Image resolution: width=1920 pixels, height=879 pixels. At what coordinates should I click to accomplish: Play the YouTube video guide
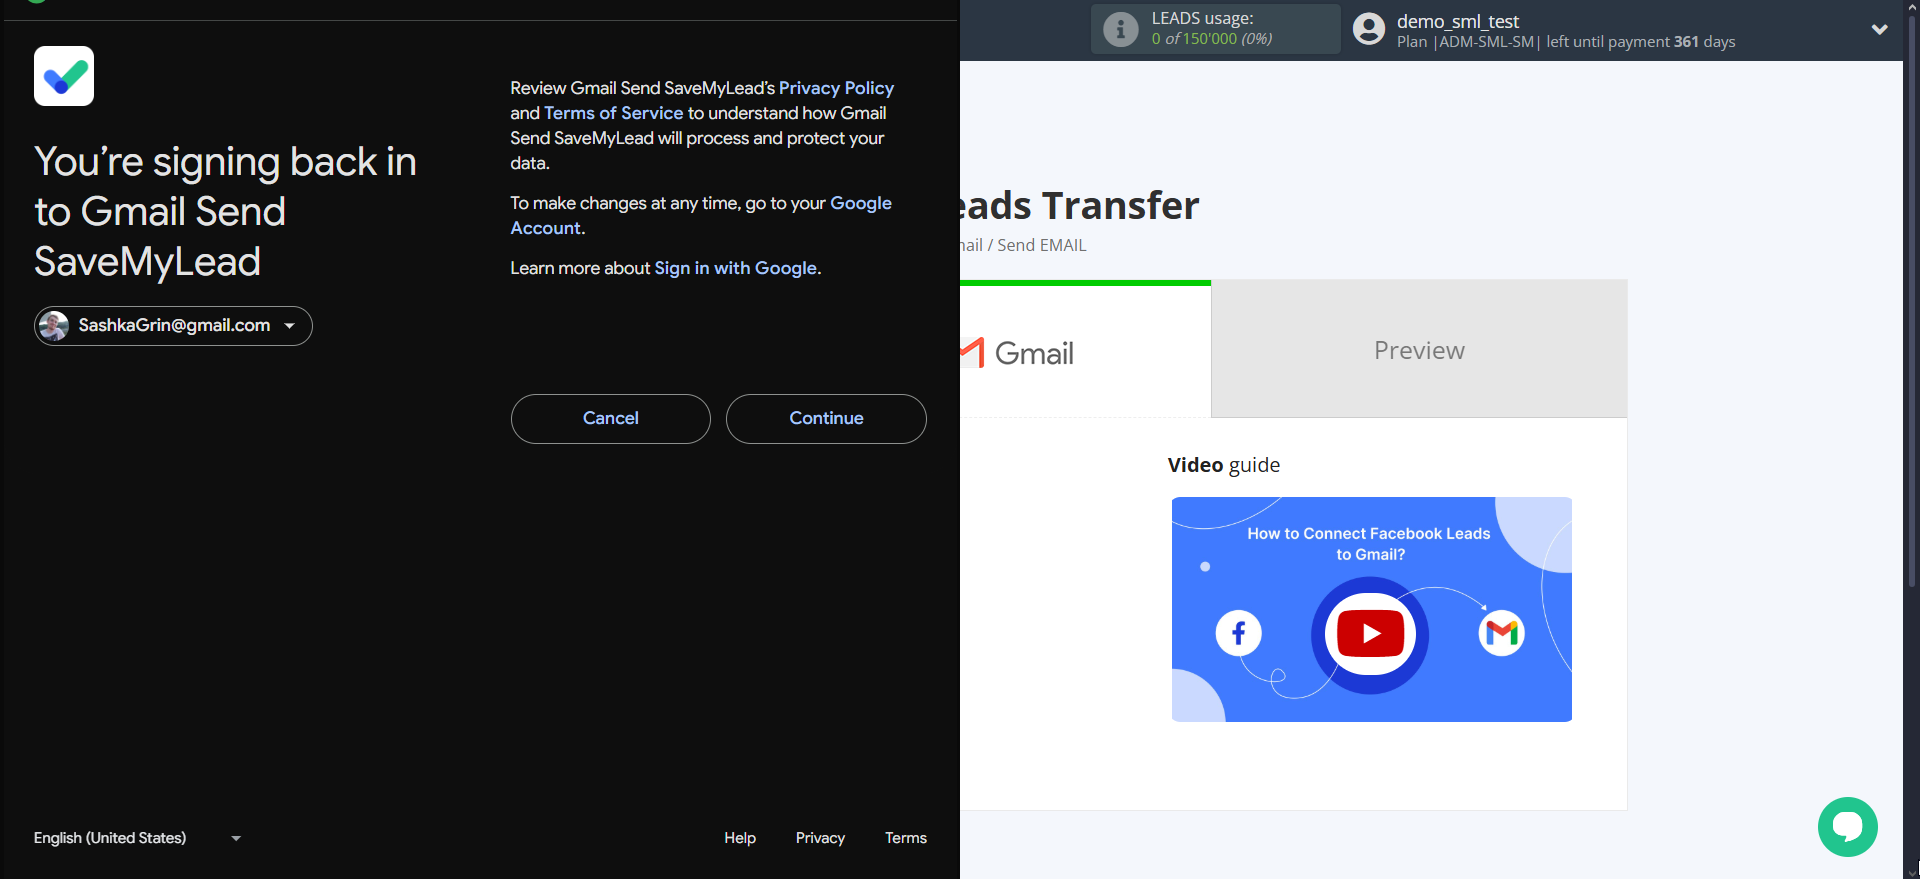tap(1370, 634)
